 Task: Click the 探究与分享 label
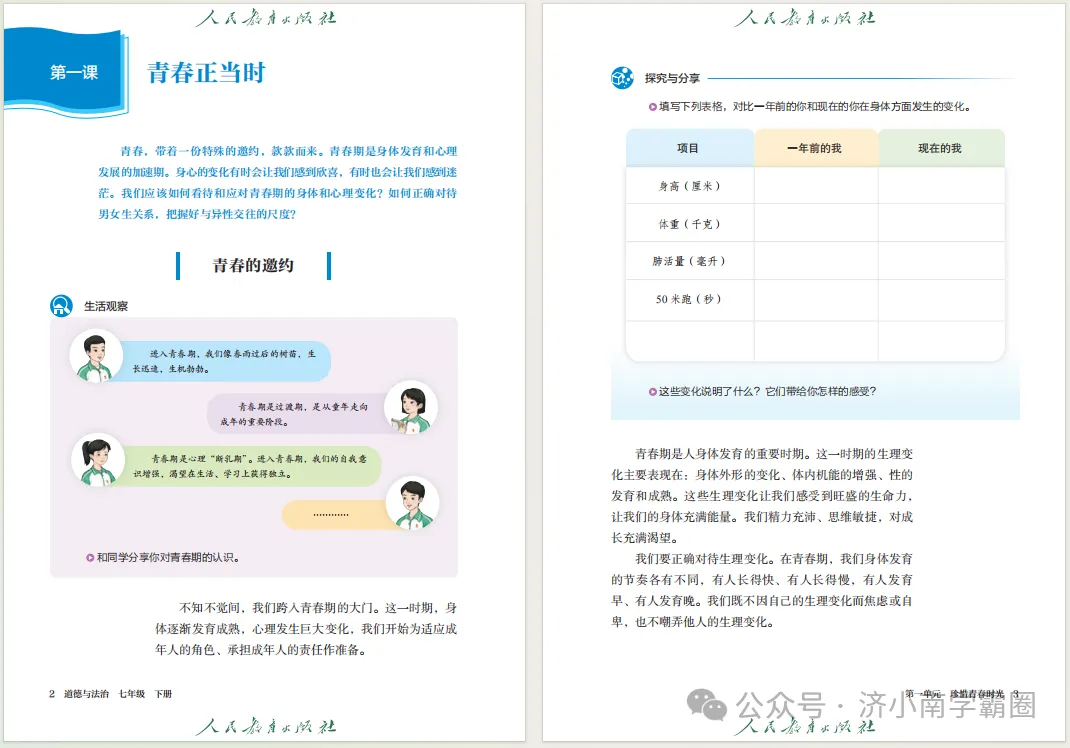pos(672,78)
